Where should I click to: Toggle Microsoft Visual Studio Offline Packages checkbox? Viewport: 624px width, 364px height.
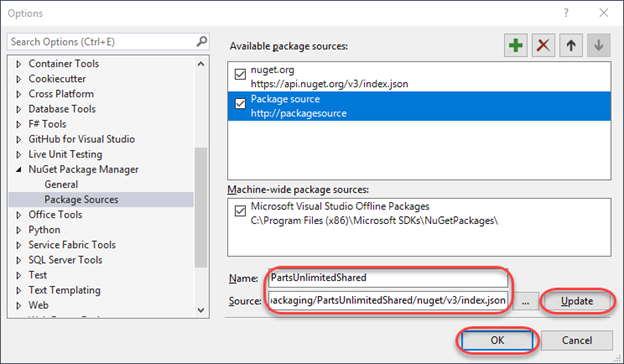(x=240, y=211)
